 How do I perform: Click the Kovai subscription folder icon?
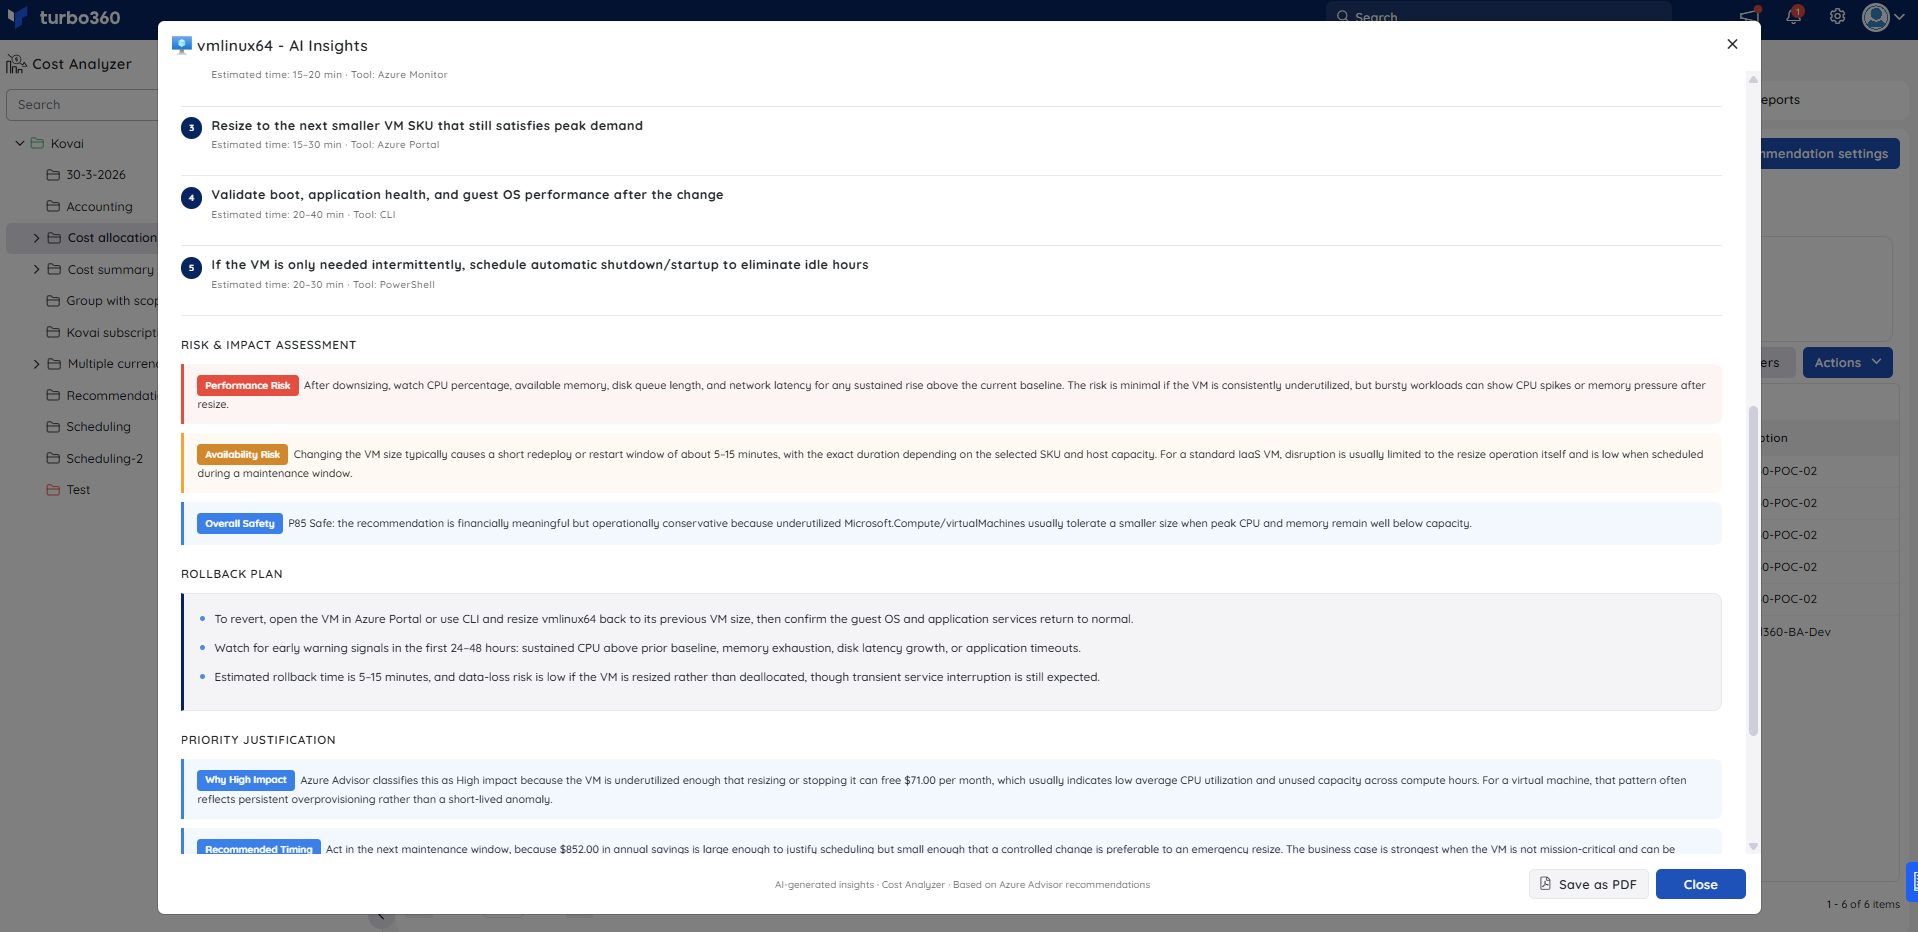click(53, 332)
